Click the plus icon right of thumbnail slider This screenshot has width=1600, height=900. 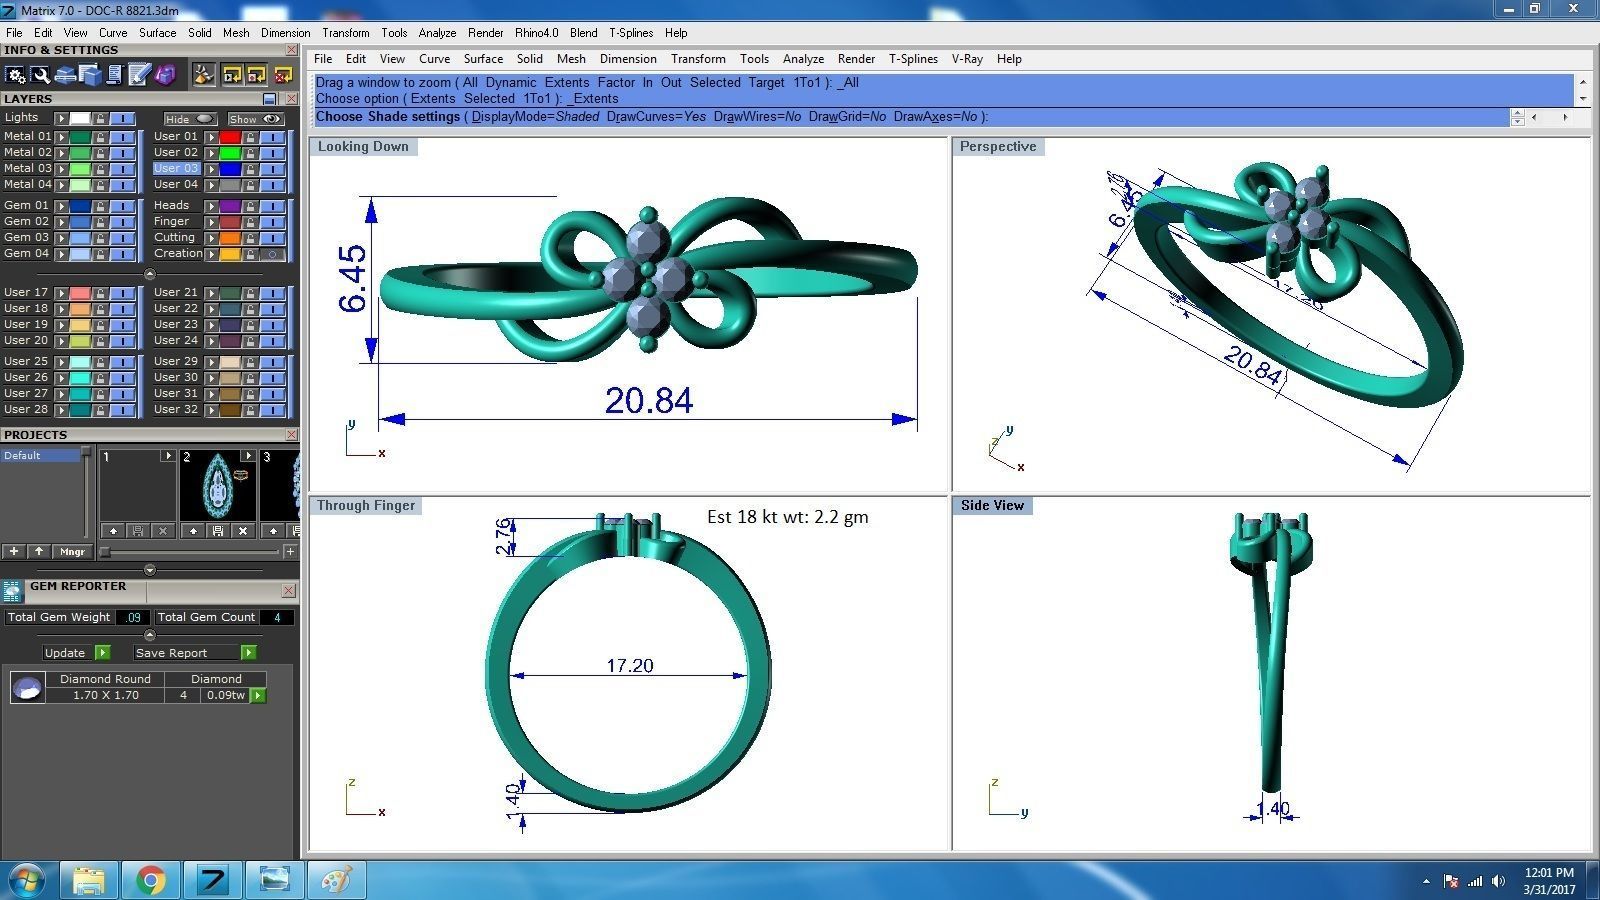pyautogui.click(x=290, y=551)
